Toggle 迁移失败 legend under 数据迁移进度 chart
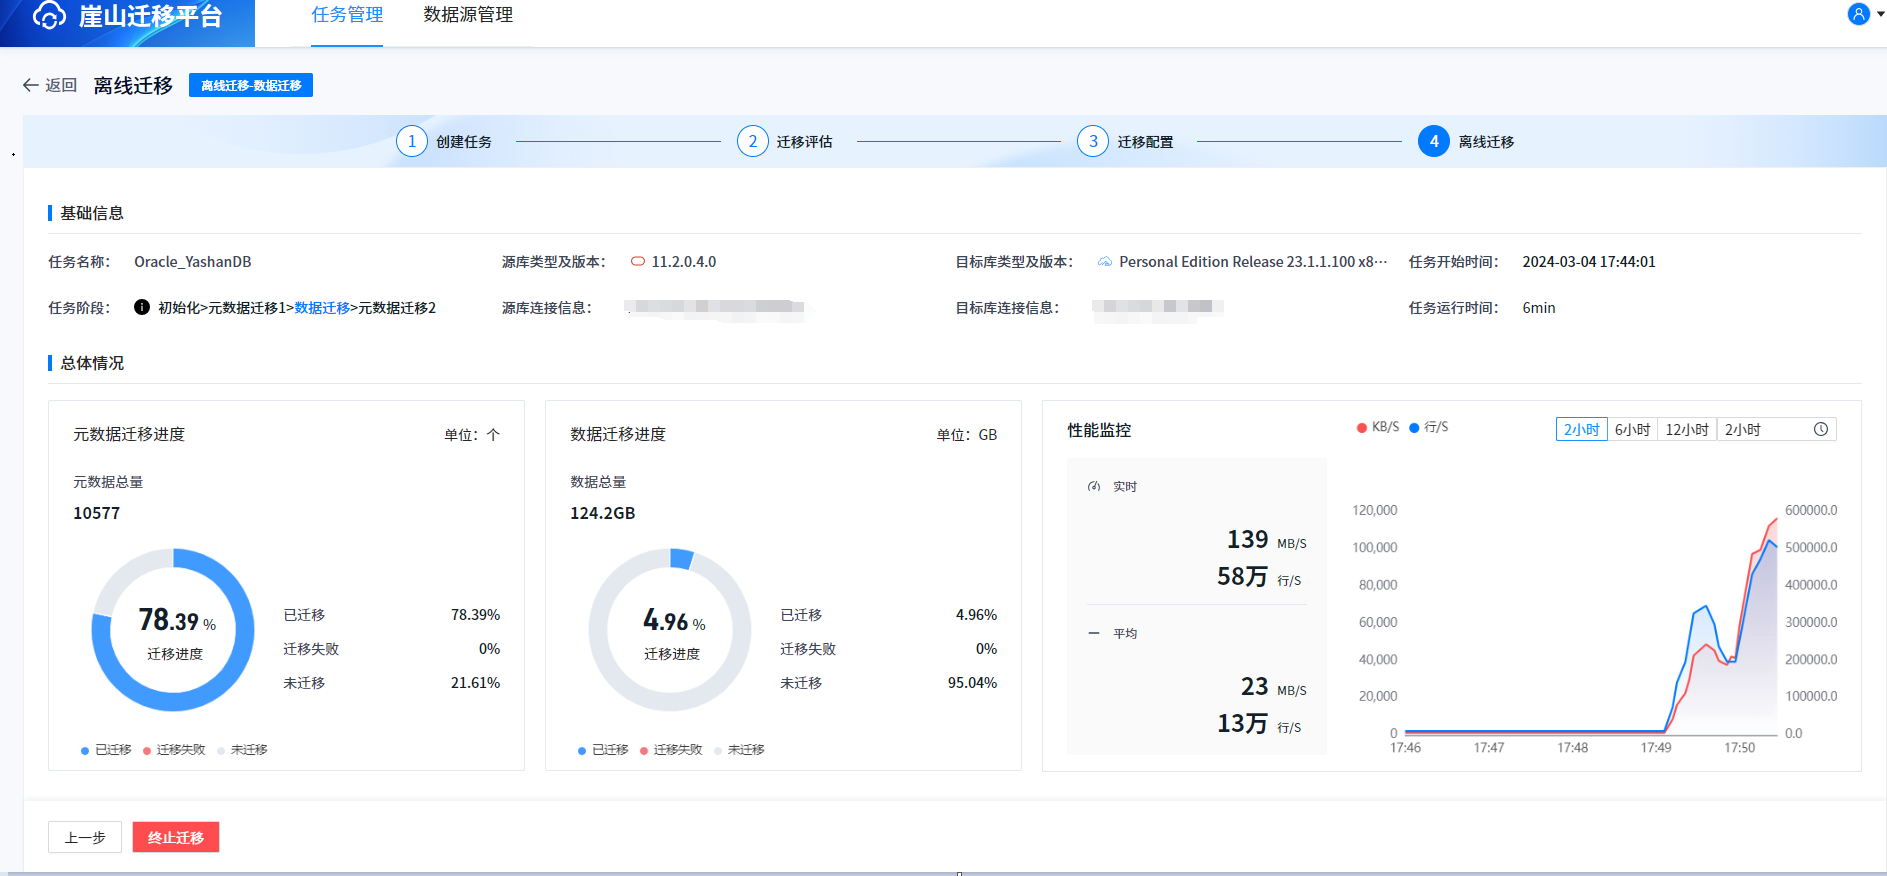This screenshot has height=876, width=1887. click(x=671, y=750)
